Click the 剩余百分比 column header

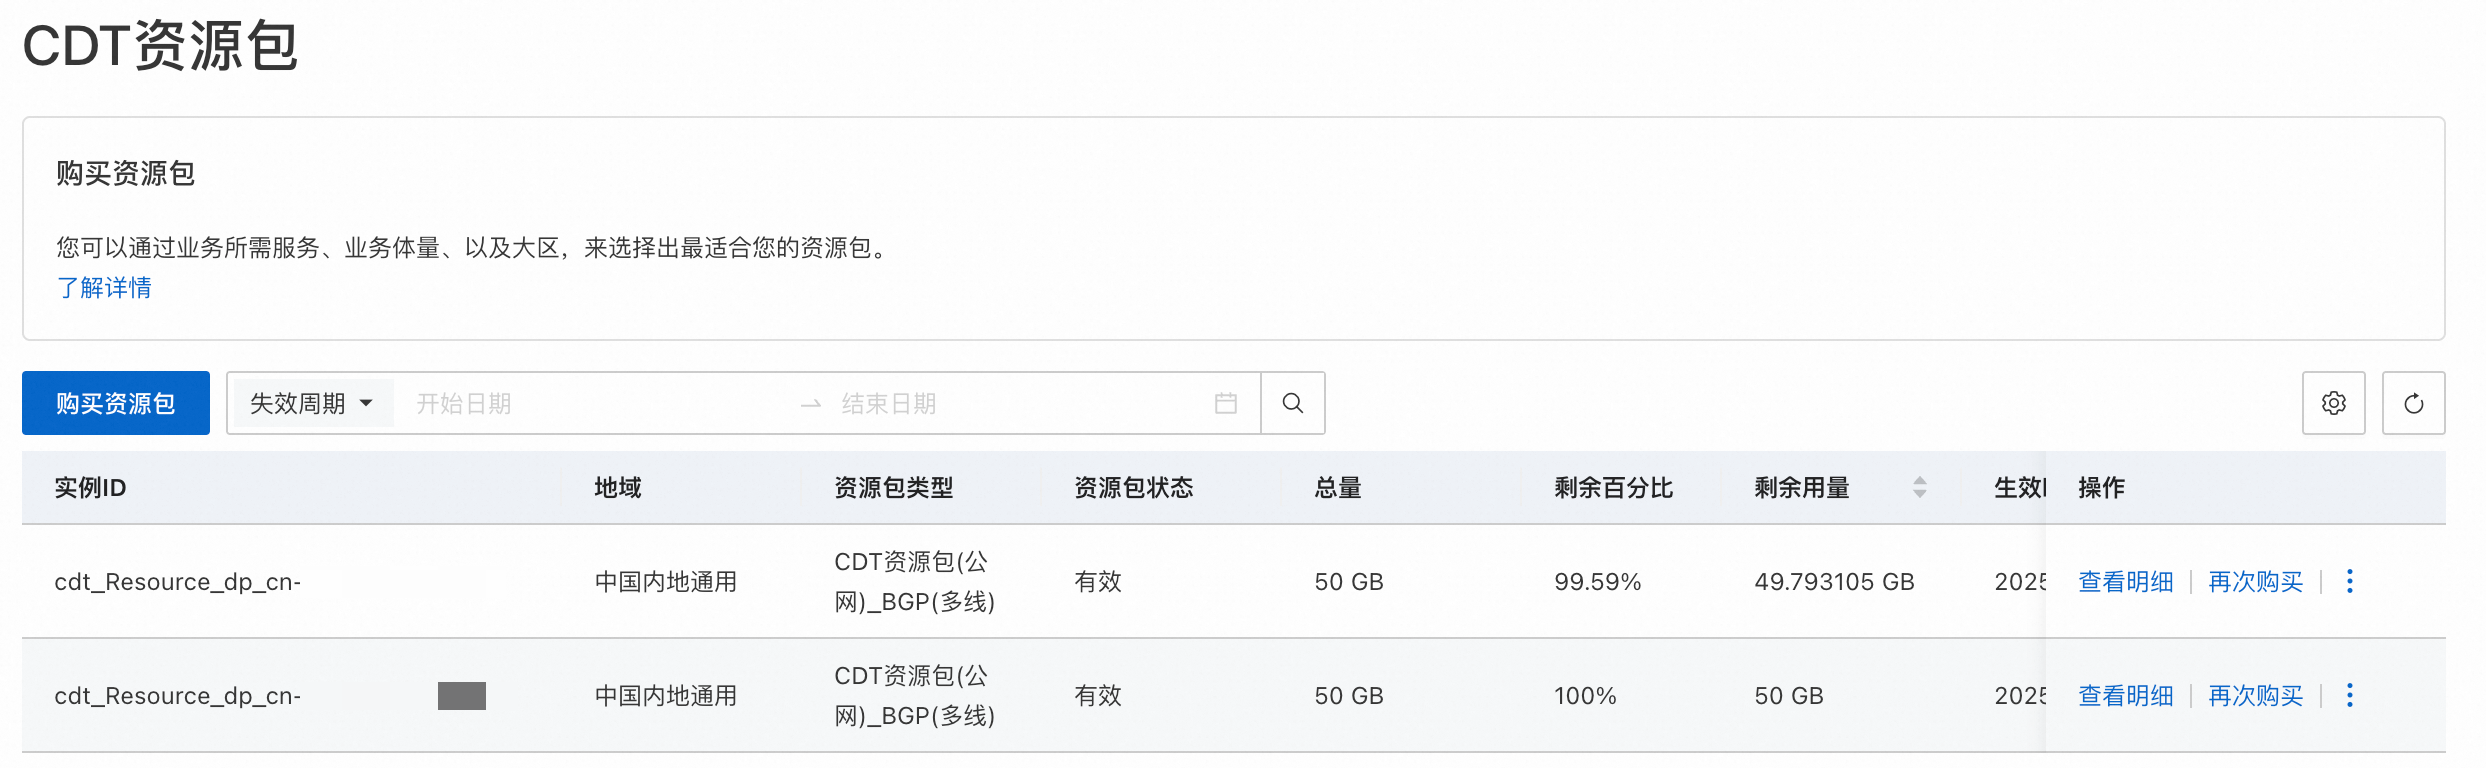(1613, 487)
